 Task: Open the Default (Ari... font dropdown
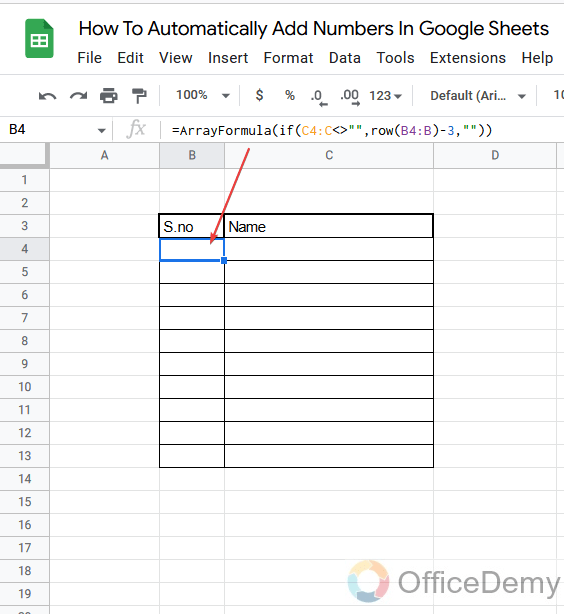(478, 96)
